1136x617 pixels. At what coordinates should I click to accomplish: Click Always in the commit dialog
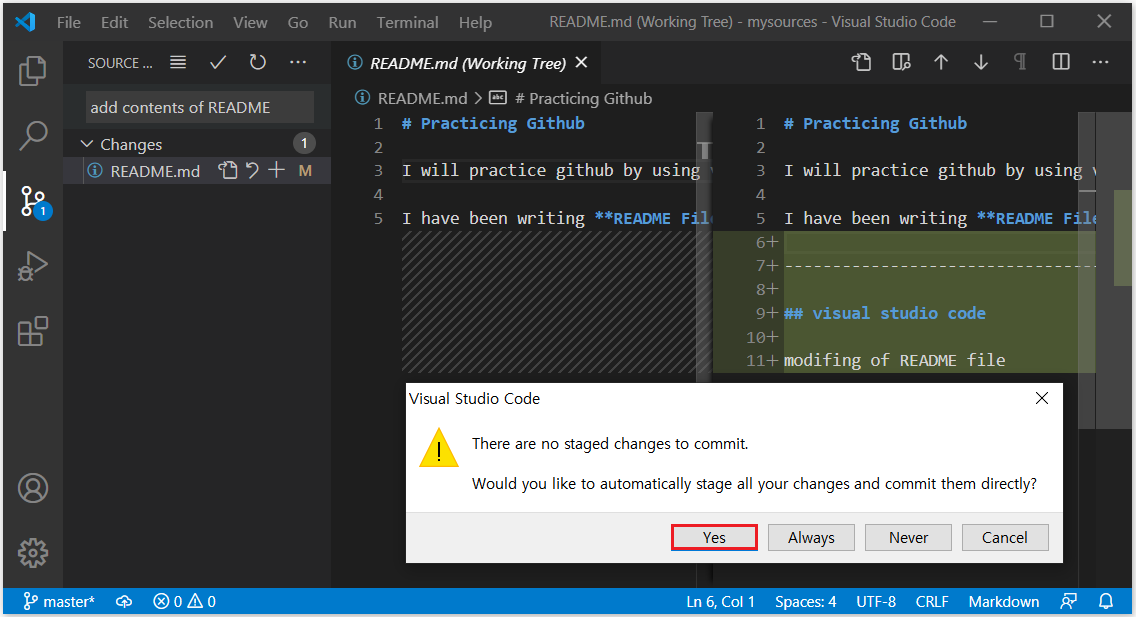[x=811, y=537]
